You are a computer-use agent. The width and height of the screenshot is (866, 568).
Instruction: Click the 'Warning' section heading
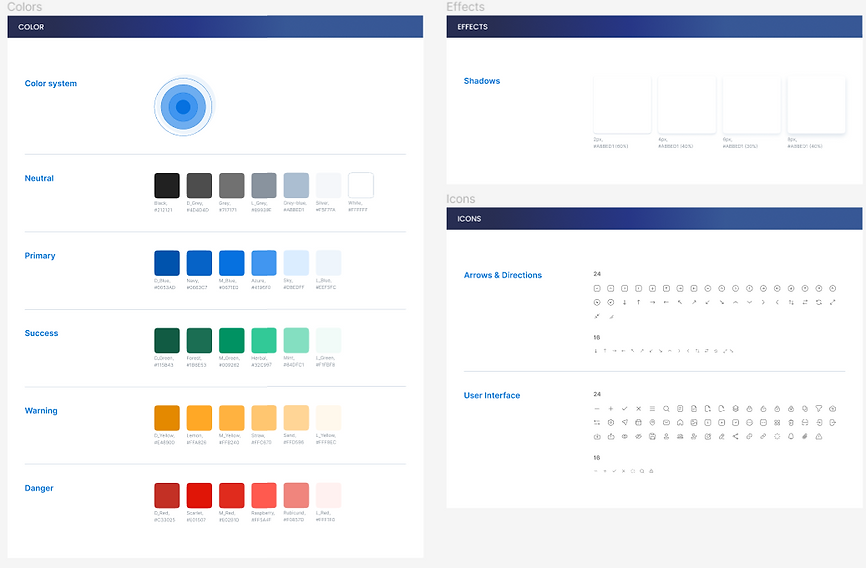click(x=41, y=411)
